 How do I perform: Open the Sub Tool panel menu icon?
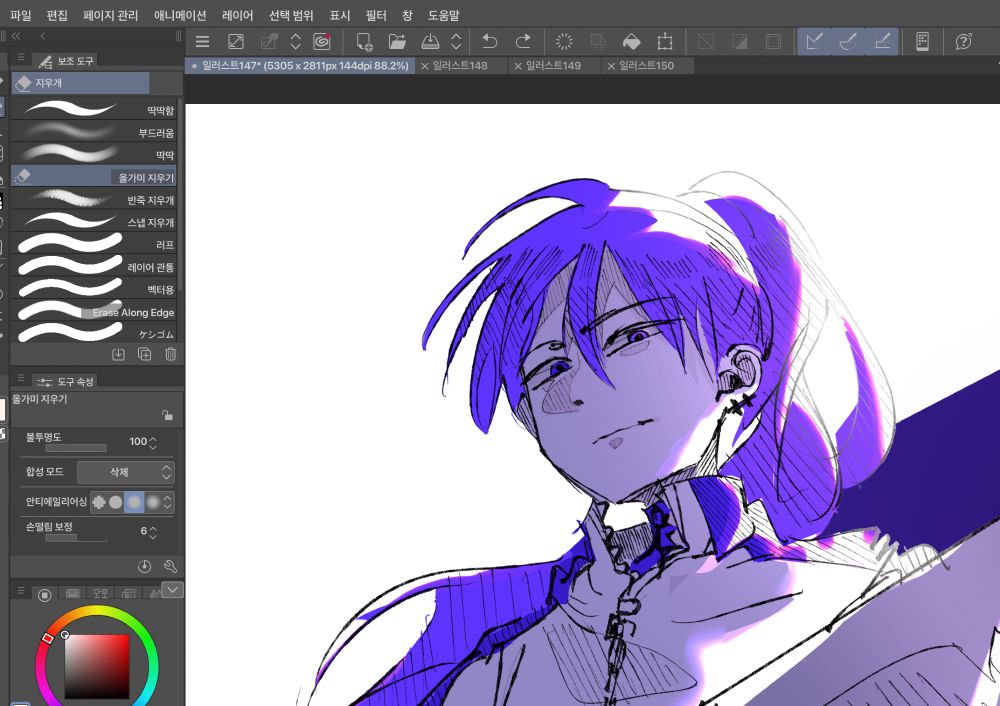click(20, 57)
